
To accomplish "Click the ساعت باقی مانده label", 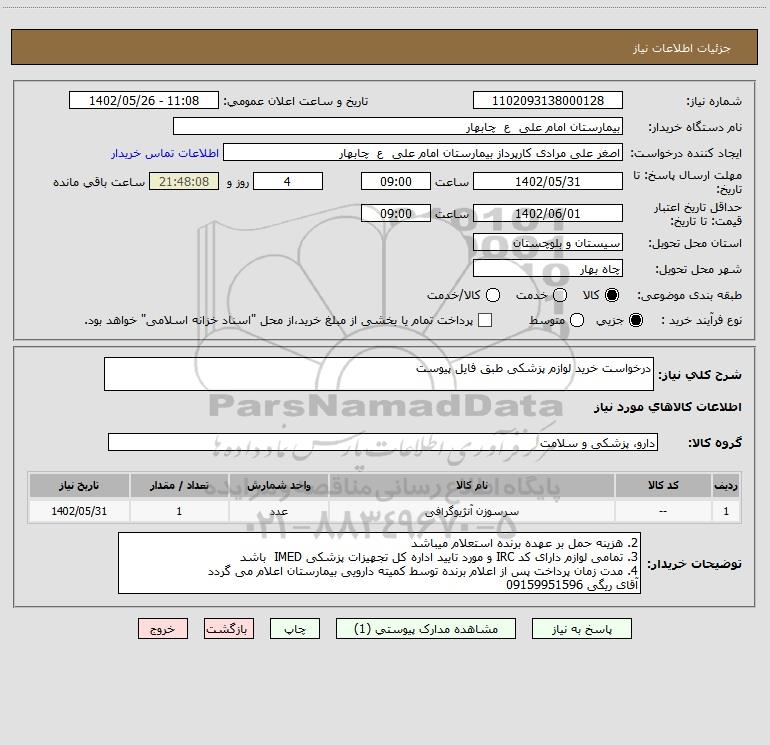I will [99, 182].
